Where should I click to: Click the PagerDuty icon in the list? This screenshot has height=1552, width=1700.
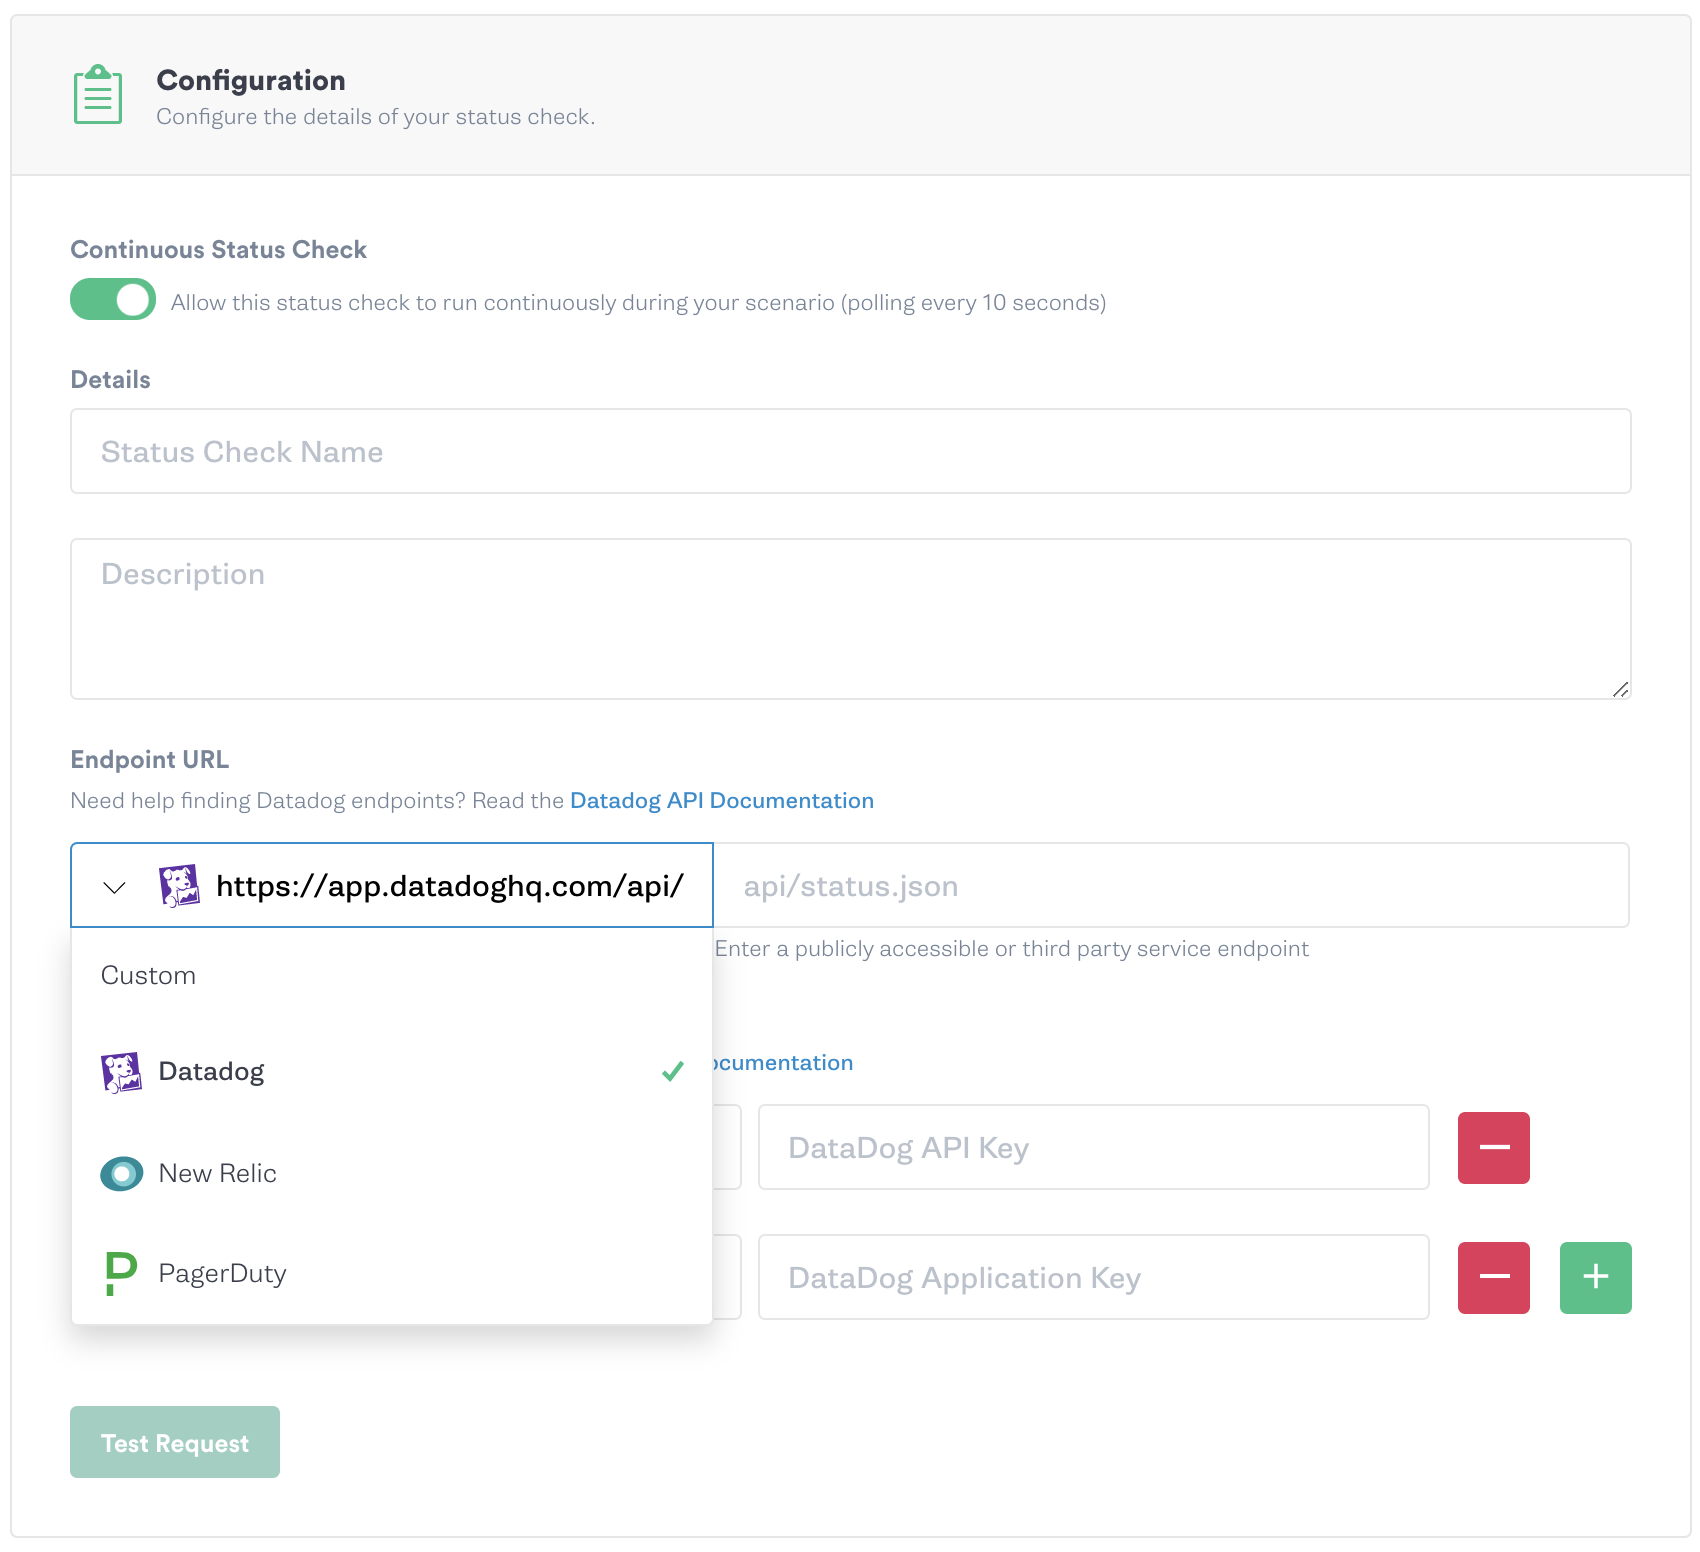(x=118, y=1272)
